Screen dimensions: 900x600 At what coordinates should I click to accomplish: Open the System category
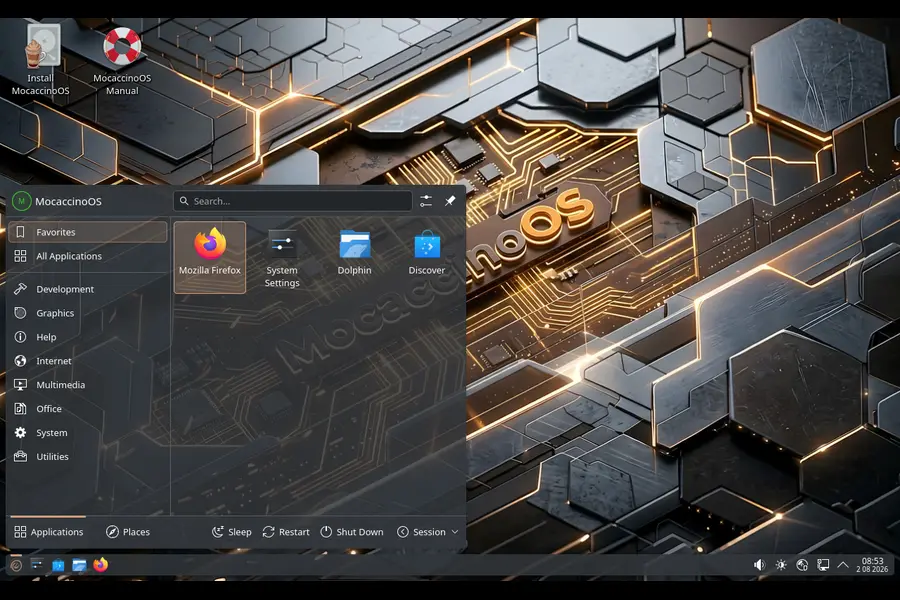pos(88,432)
